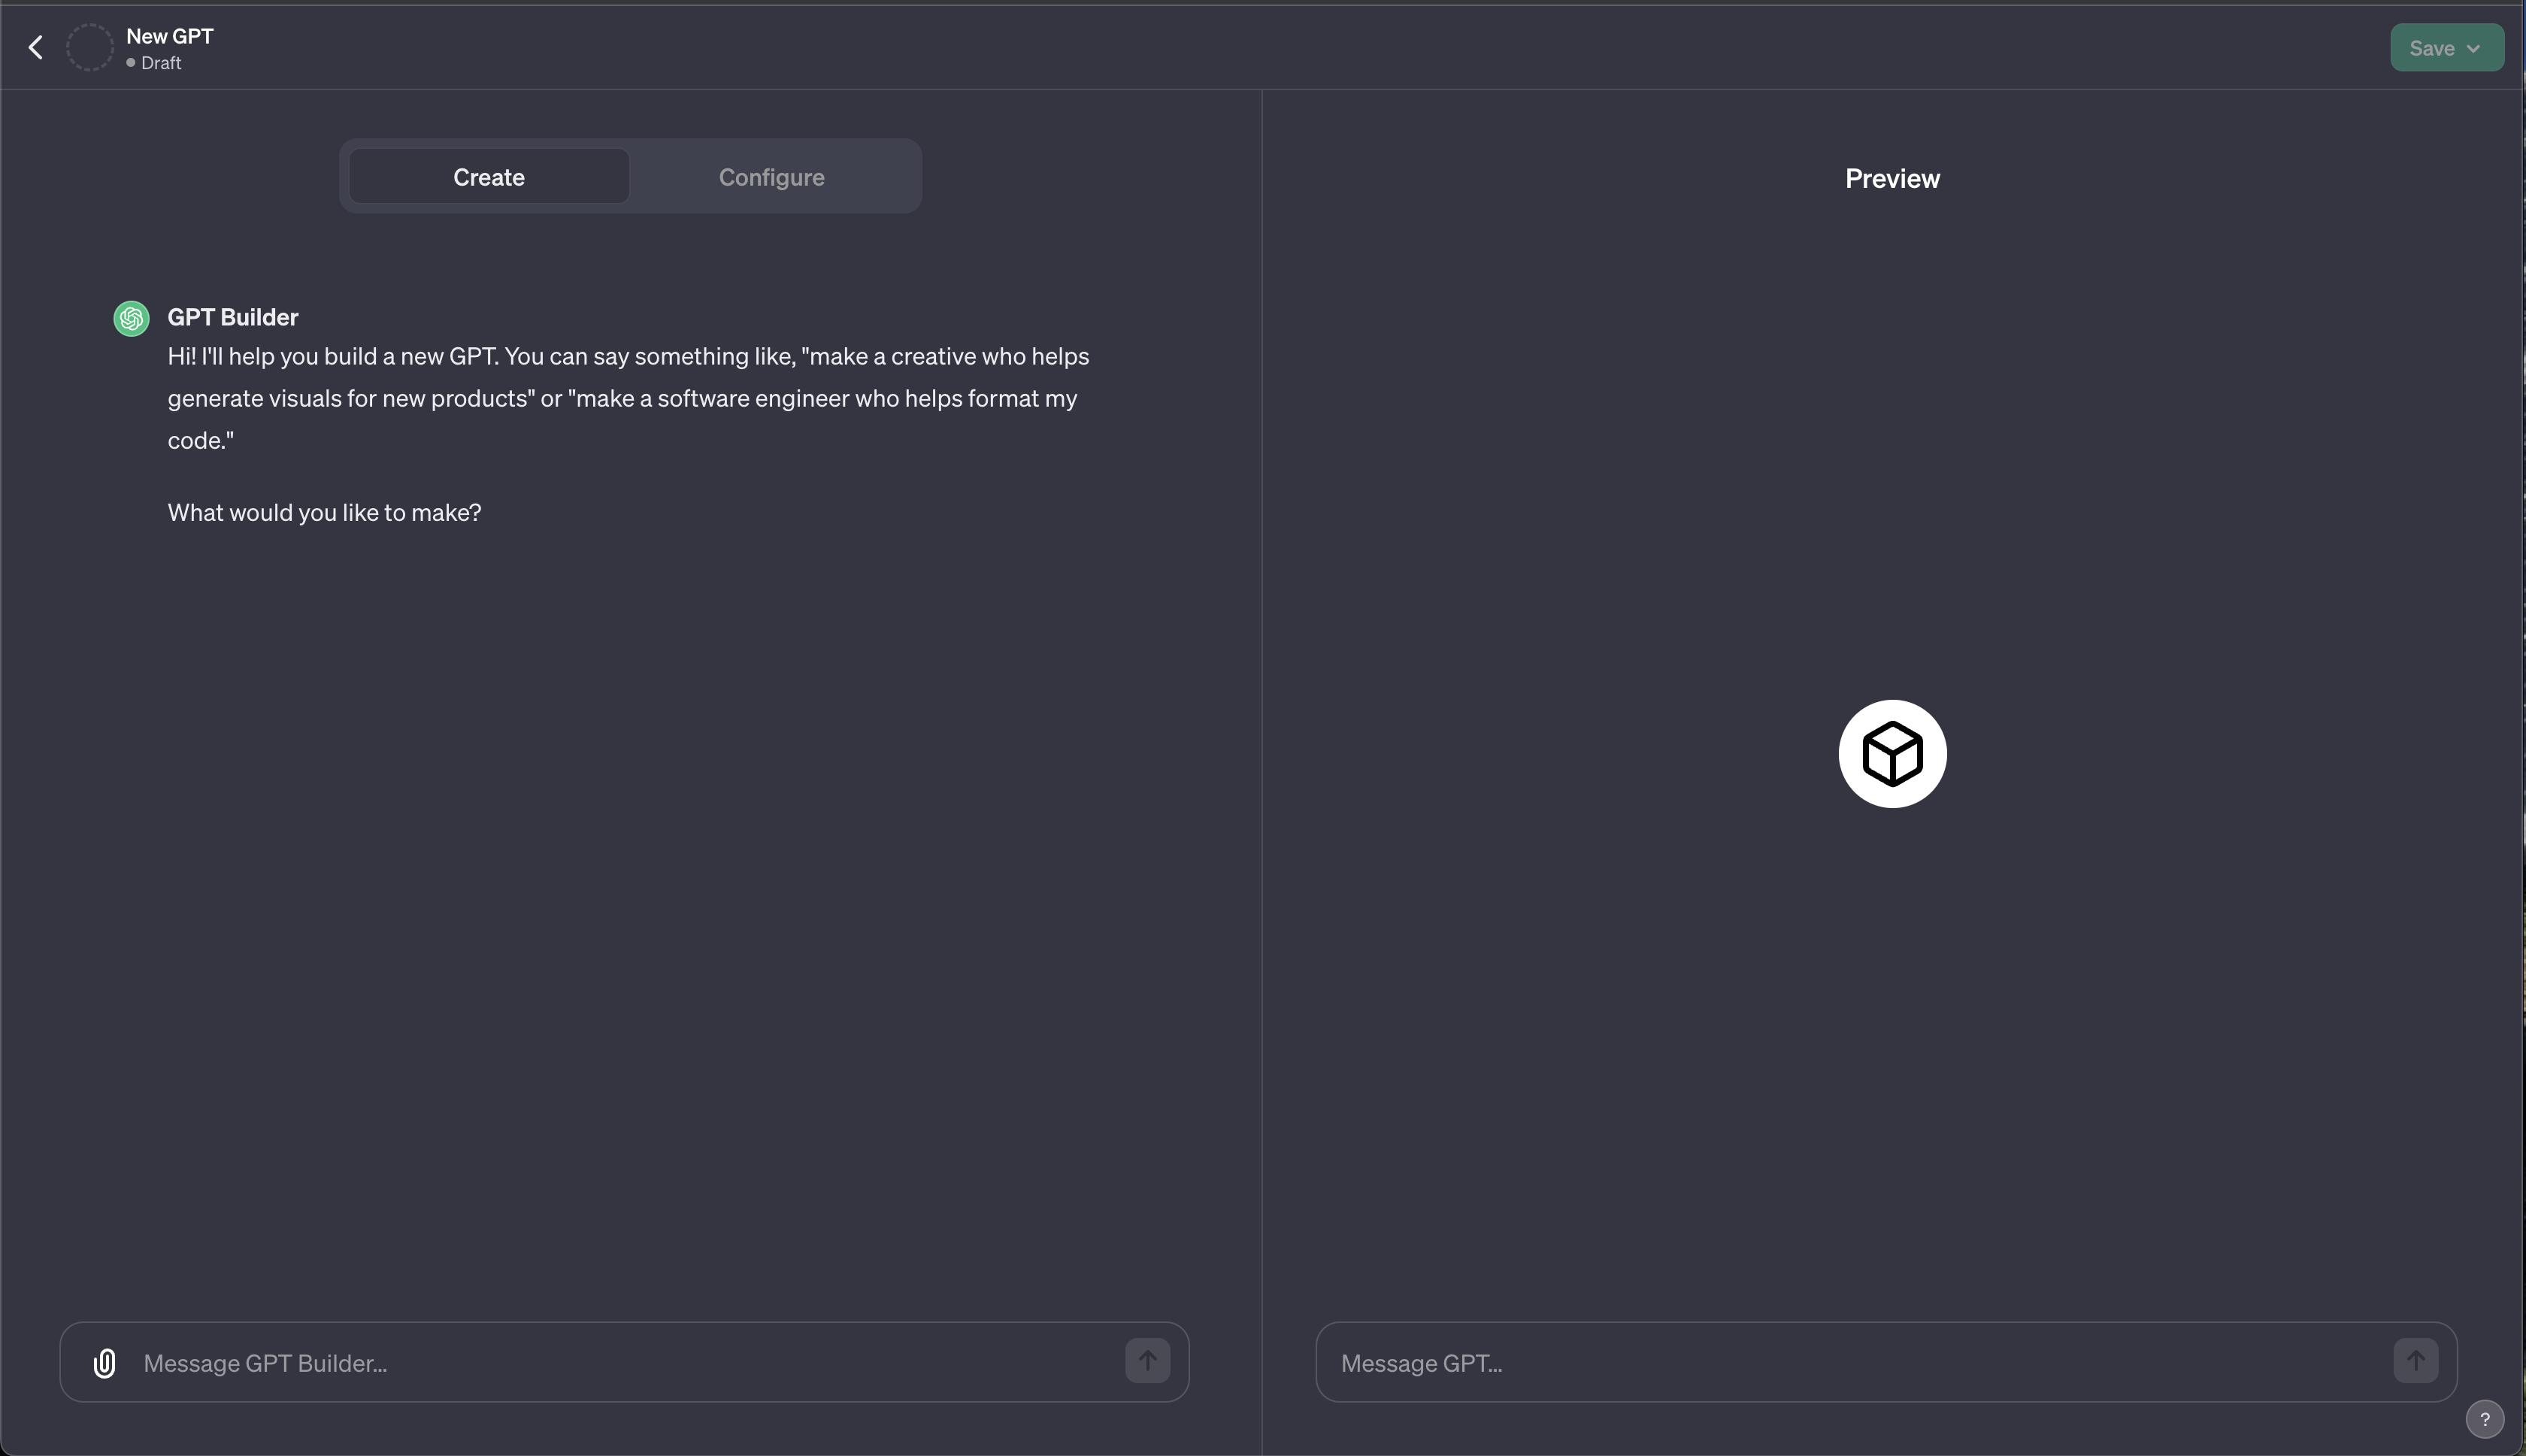Image resolution: width=2526 pixels, height=1456 pixels.
Task: Click the paperclip attachment icon
Action: click(104, 1362)
